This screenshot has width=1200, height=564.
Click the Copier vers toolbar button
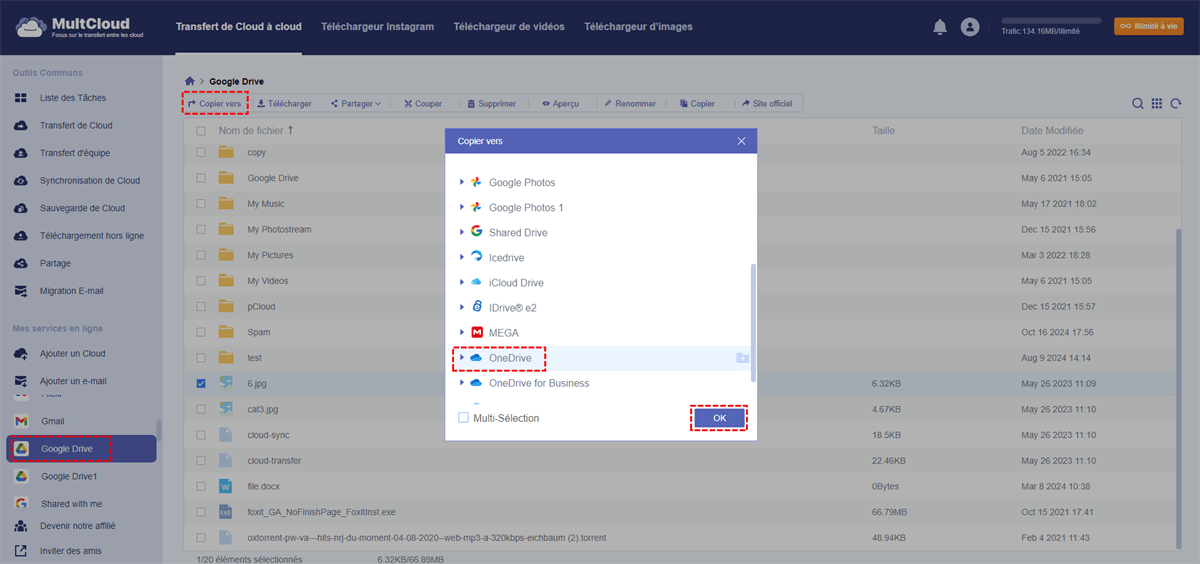click(x=214, y=104)
